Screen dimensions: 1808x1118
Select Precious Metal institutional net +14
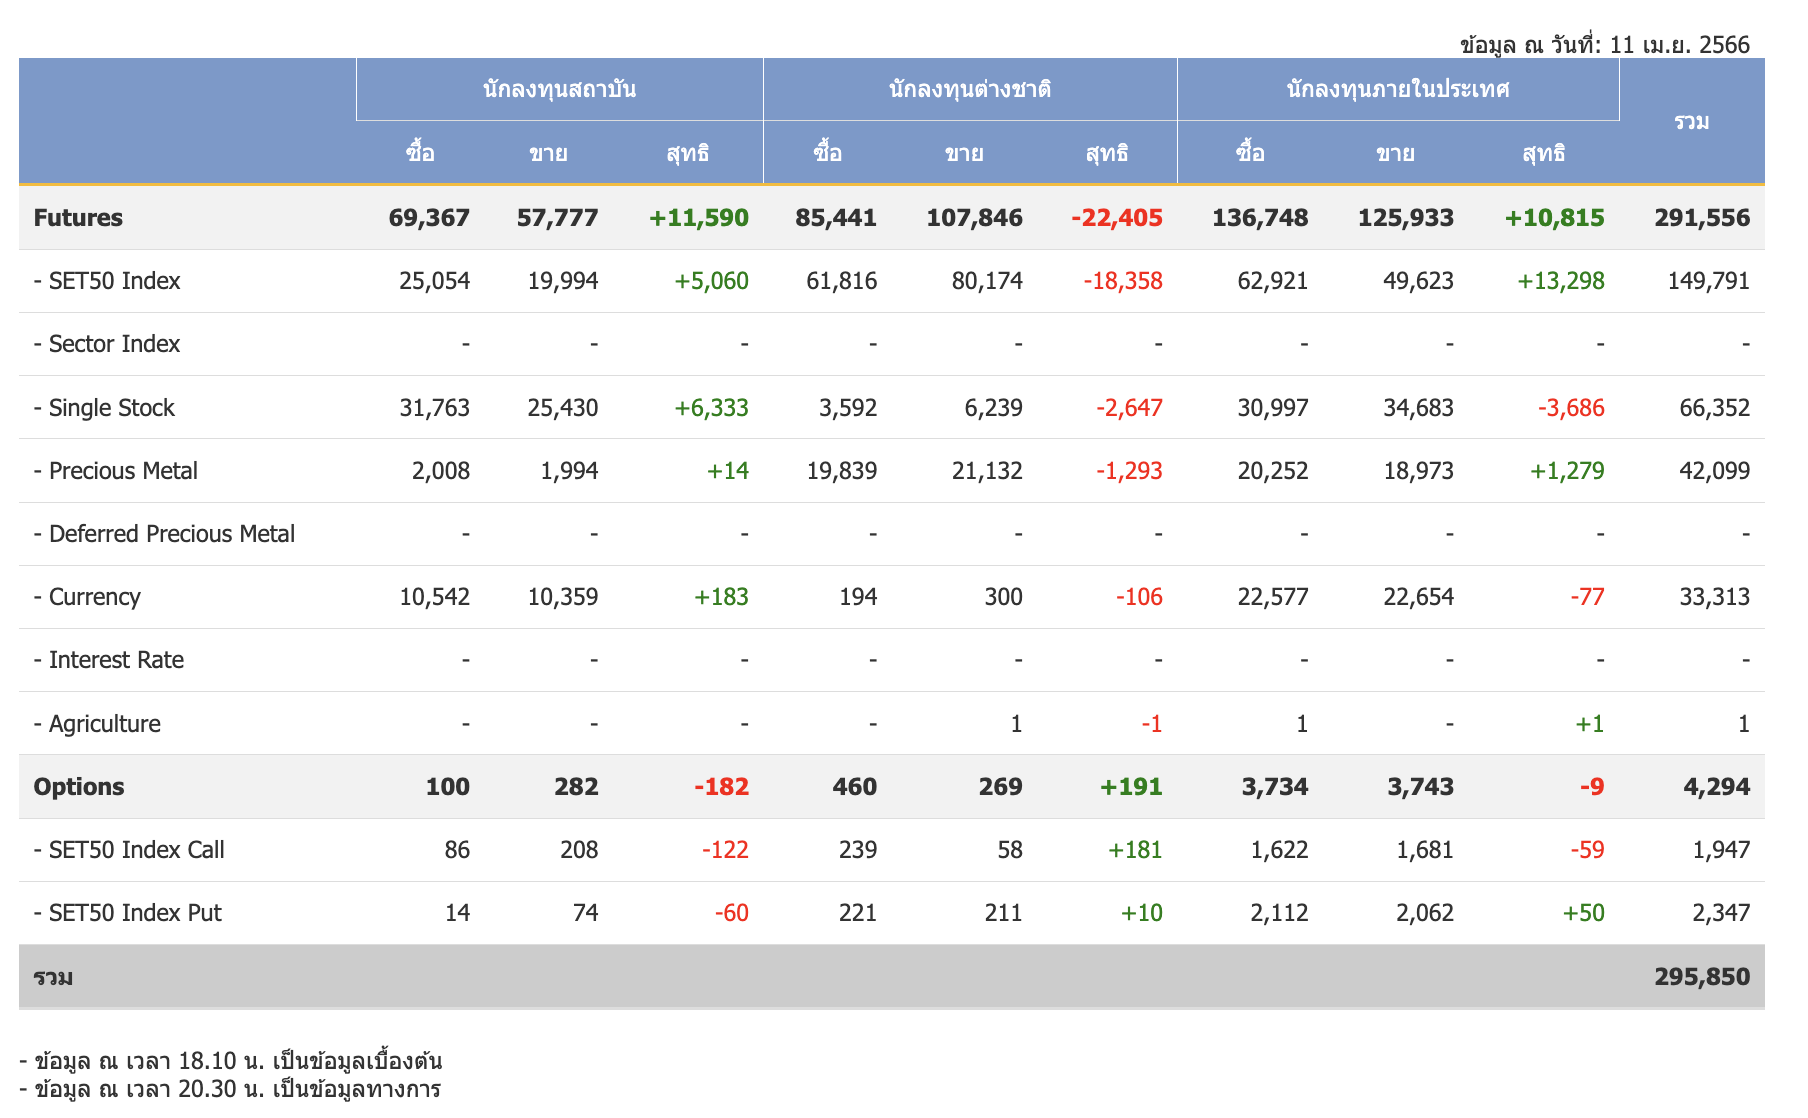[x=728, y=471]
